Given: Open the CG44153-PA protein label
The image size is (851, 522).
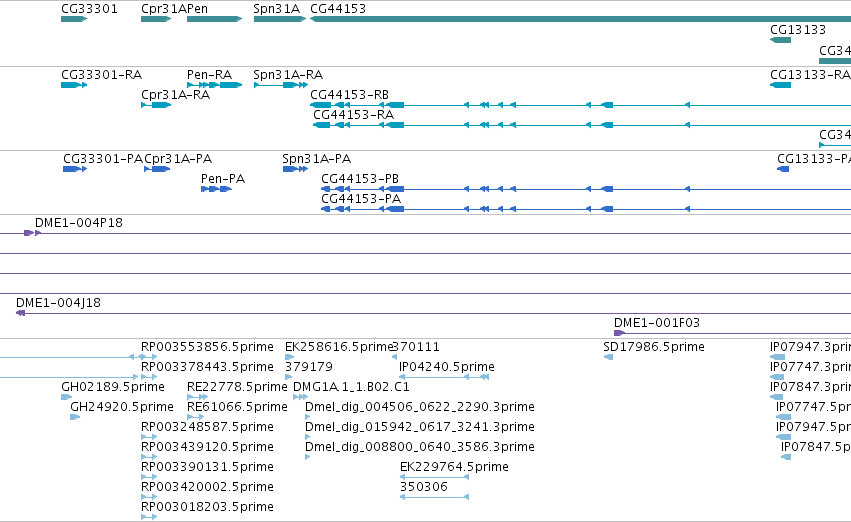Looking at the screenshot, I should (x=361, y=199).
